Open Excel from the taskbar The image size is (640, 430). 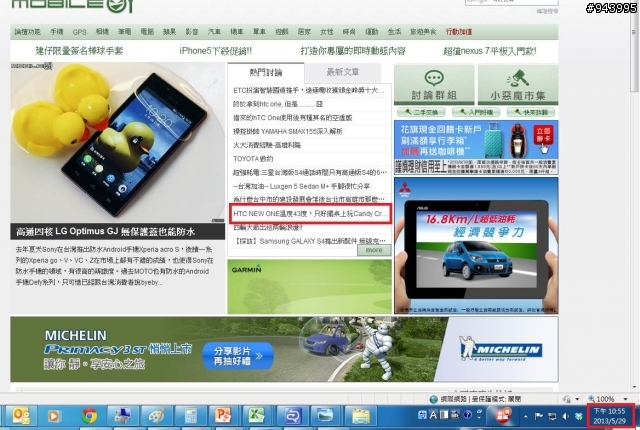click(x=257, y=416)
